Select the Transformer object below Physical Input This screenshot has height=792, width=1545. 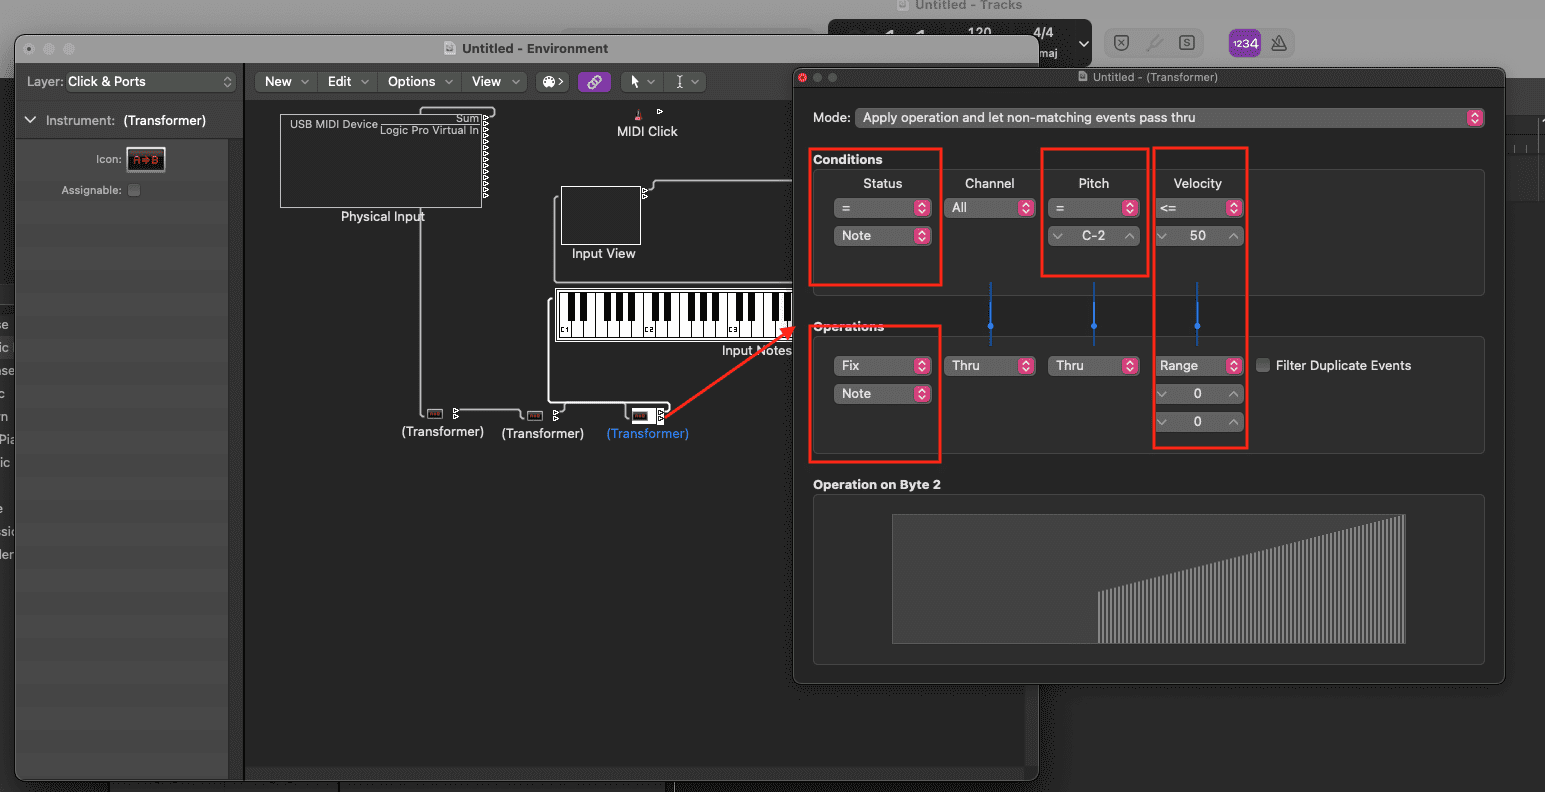tap(435, 413)
